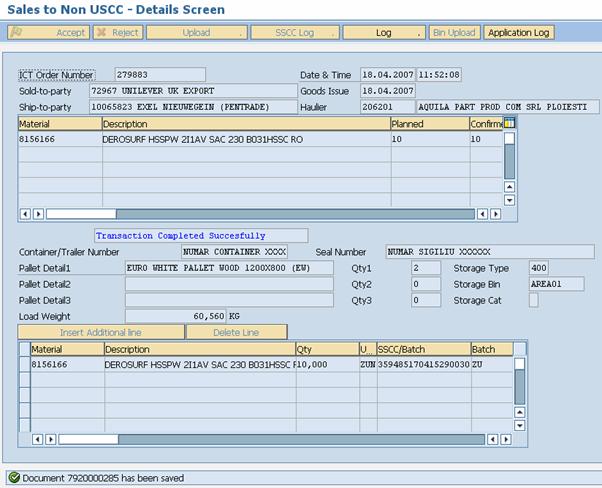Click the upper table's scroll down arrow
Viewport: 602px width, 488px height.
pyautogui.click(x=509, y=200)
